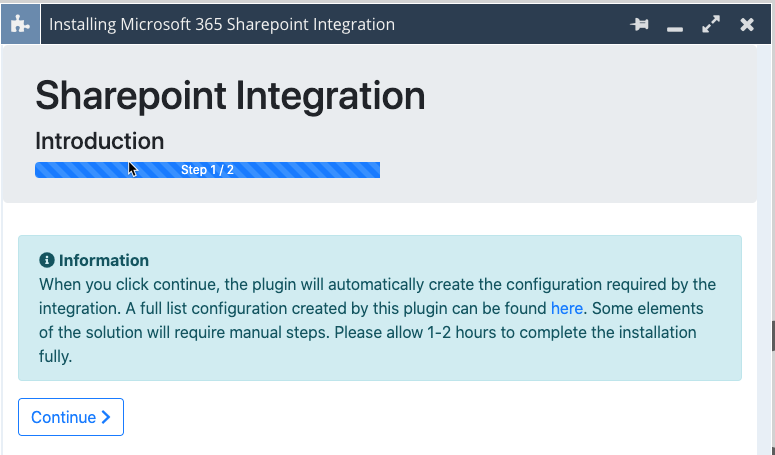
Task: Continue to the next installation step
Action: 71,417
